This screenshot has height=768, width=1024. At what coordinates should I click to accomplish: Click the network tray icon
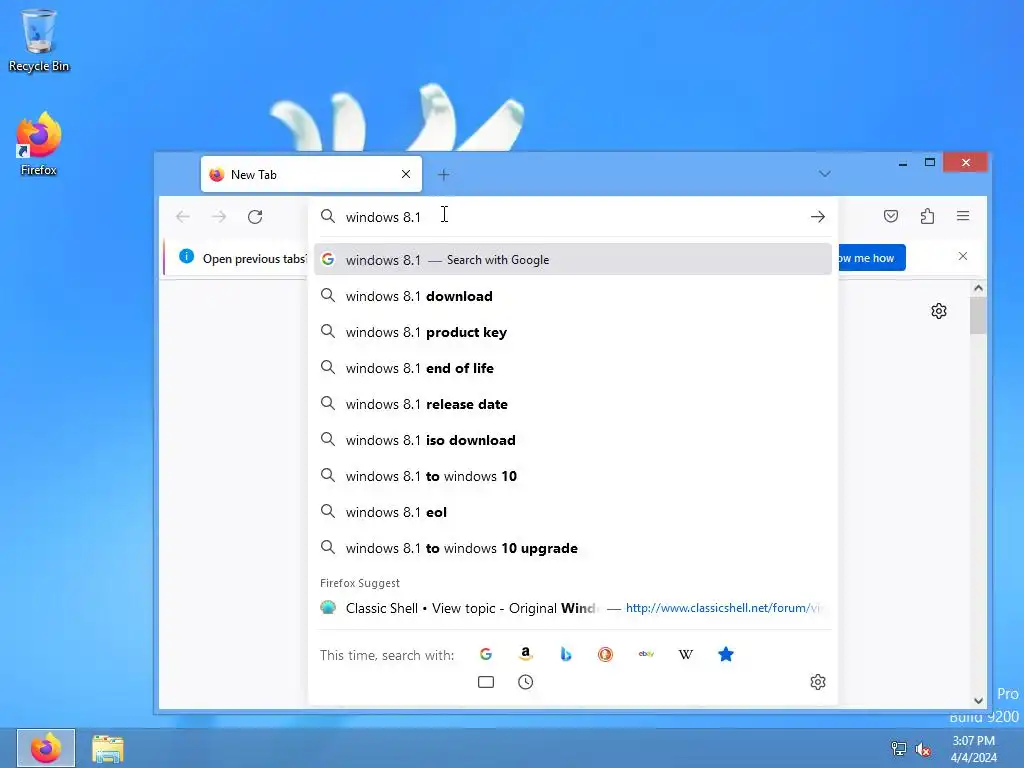coord(899,749)
